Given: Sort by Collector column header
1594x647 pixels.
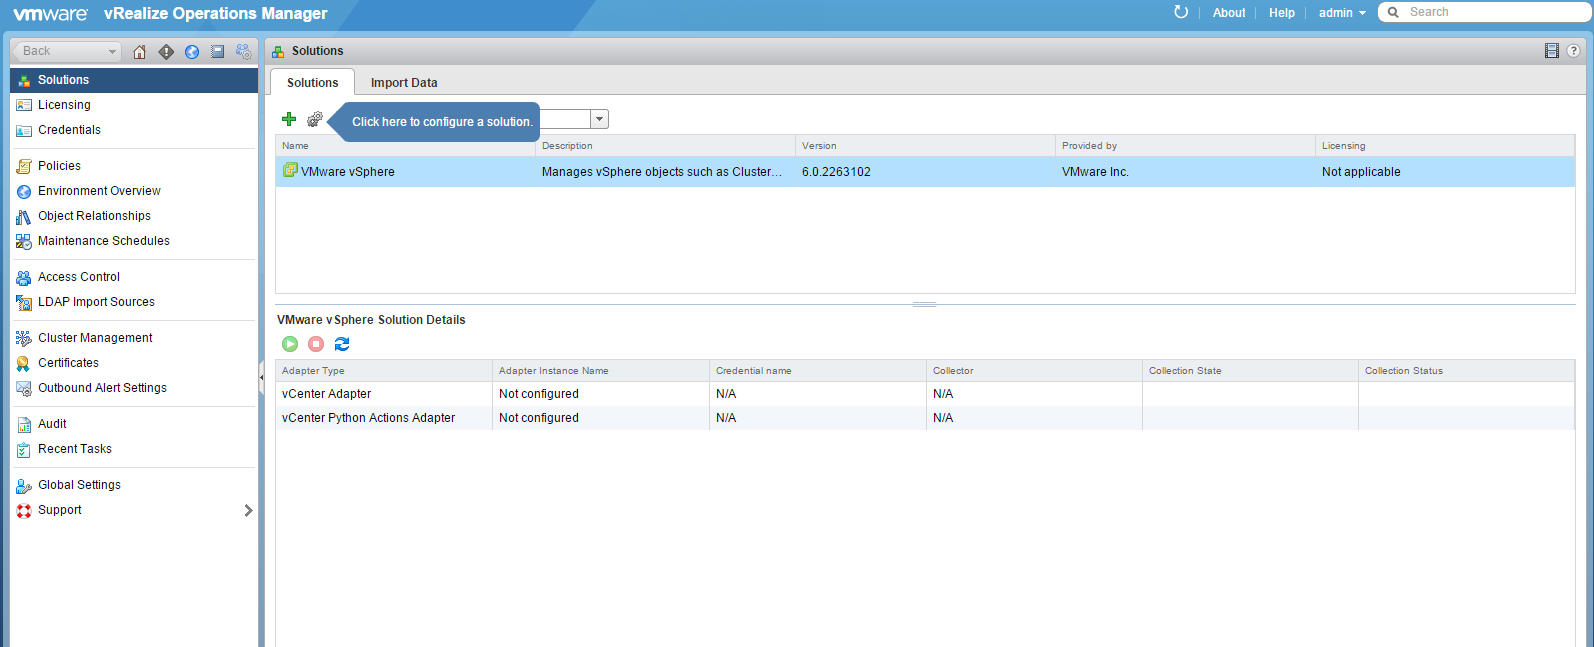Looking at the screenshot, I should (x=1034, y=371).
